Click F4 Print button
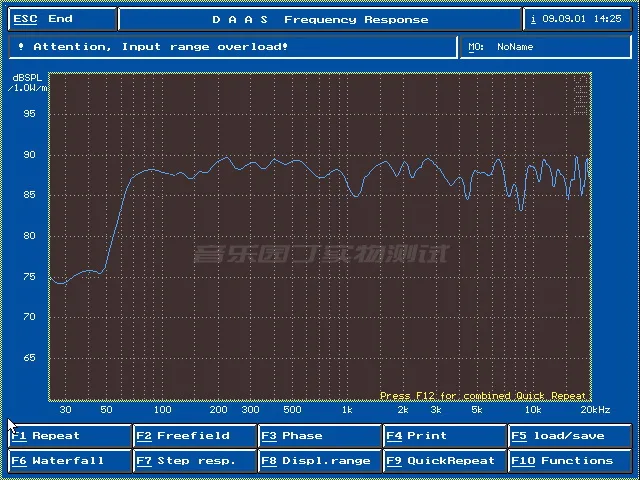This screenshot has height=480, width=640. [x=445, y=436]
